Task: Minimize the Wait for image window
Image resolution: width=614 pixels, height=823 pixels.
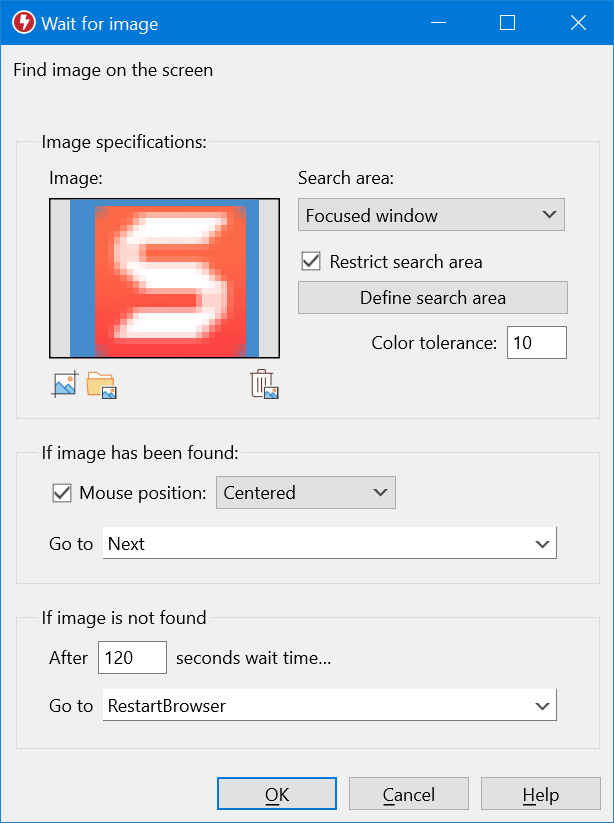Action: 438,23
